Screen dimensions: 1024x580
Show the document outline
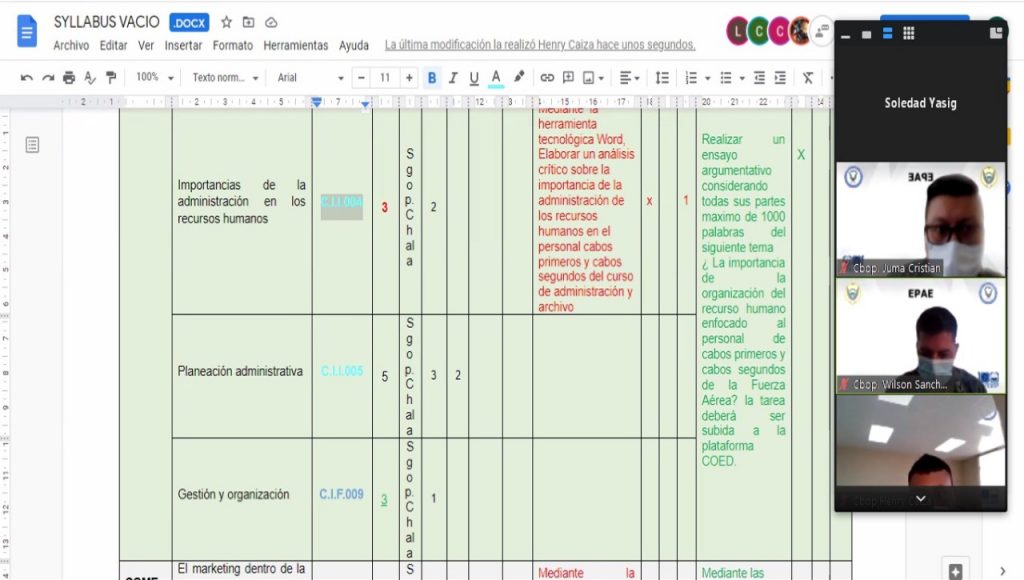[x=32, y=144]
